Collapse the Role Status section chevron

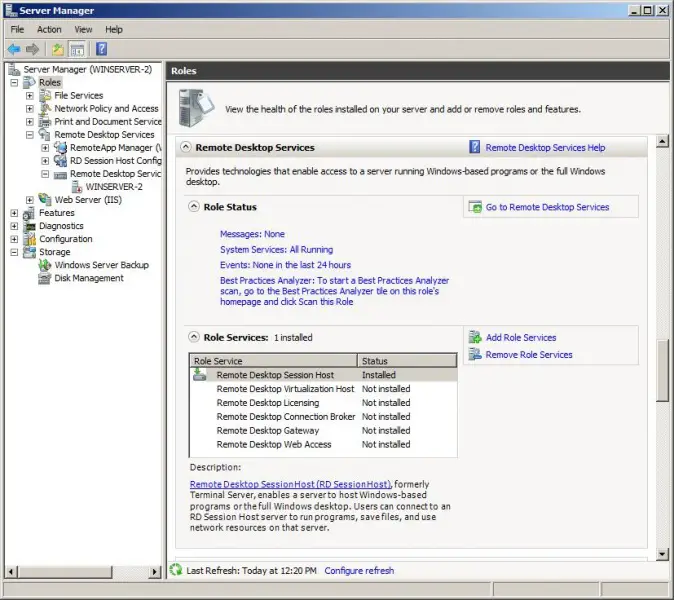pos(194,207)
